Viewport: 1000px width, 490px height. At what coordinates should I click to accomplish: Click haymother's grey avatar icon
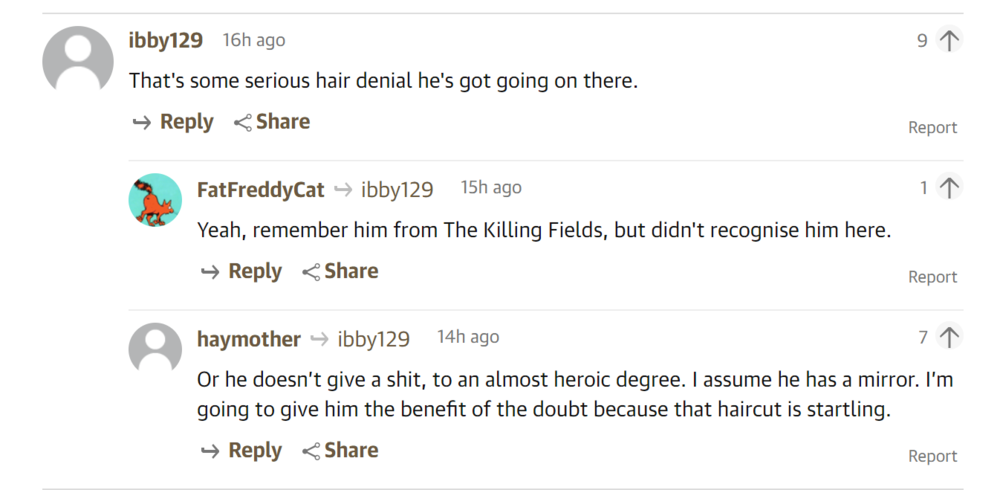[x=155, y=349]
